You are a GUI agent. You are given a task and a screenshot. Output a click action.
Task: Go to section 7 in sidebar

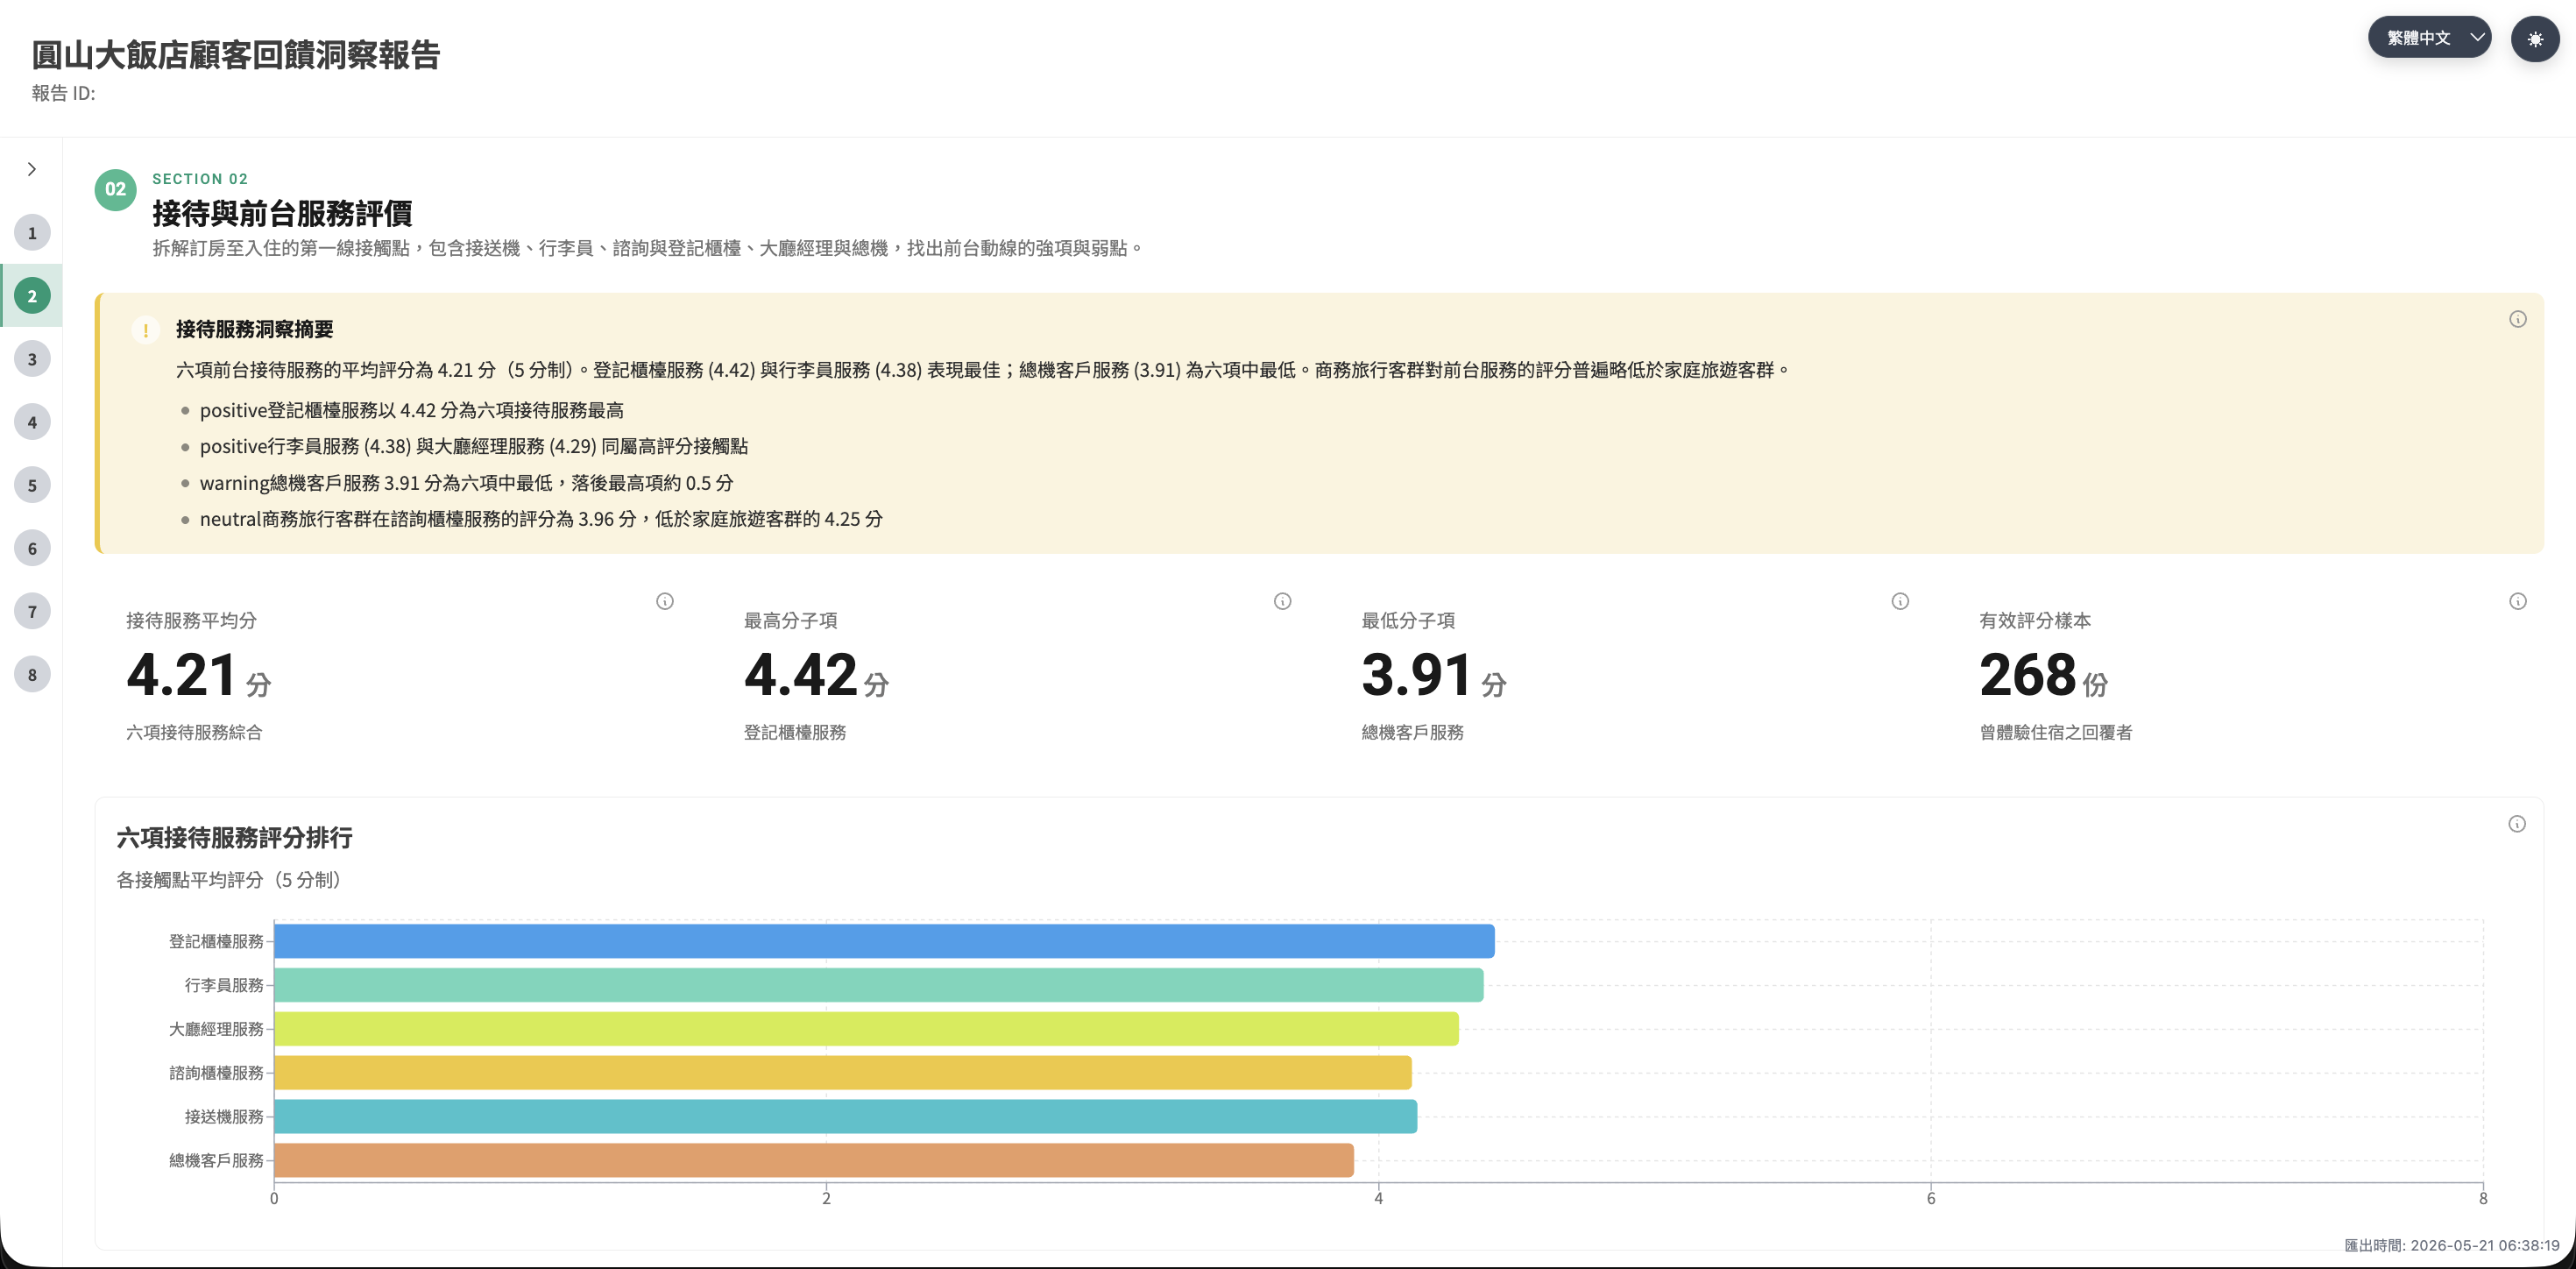(x=32, y=611)
